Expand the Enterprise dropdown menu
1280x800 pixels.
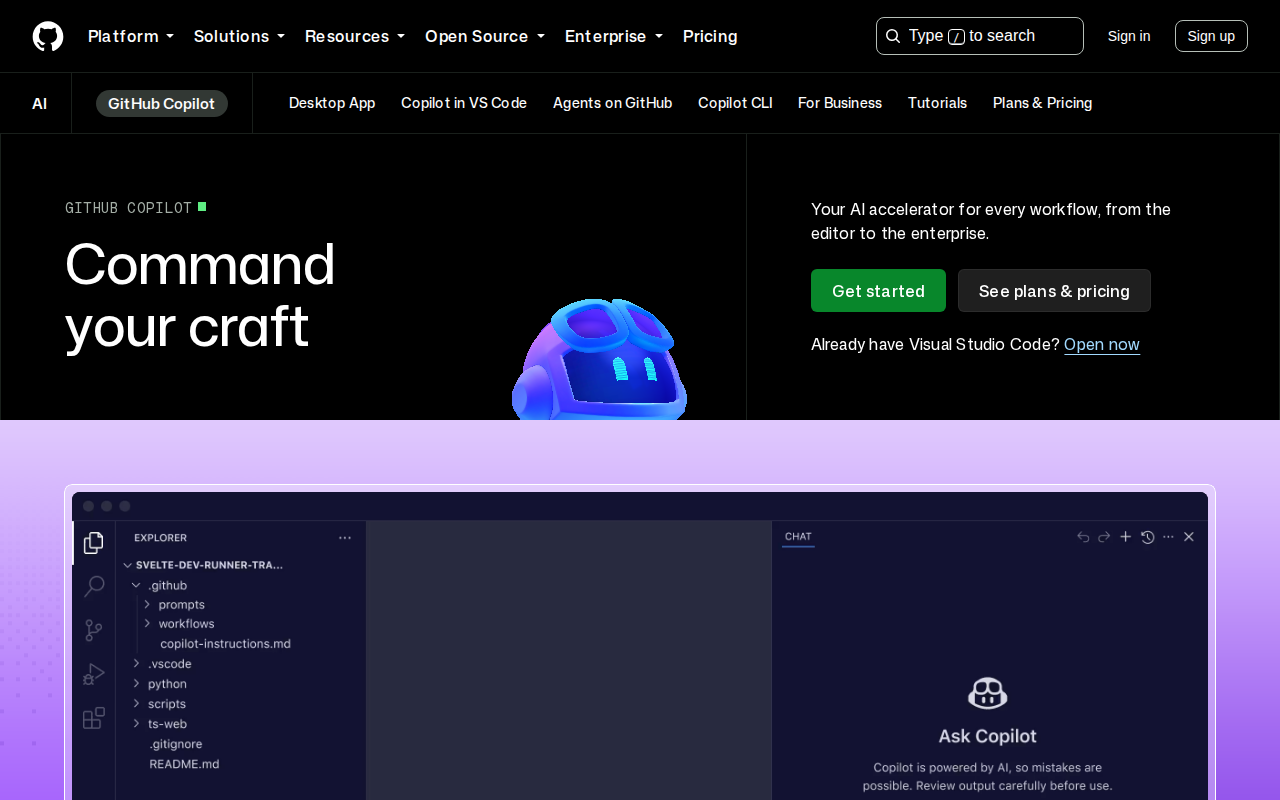pyautogui.click(x=614, y=36)
